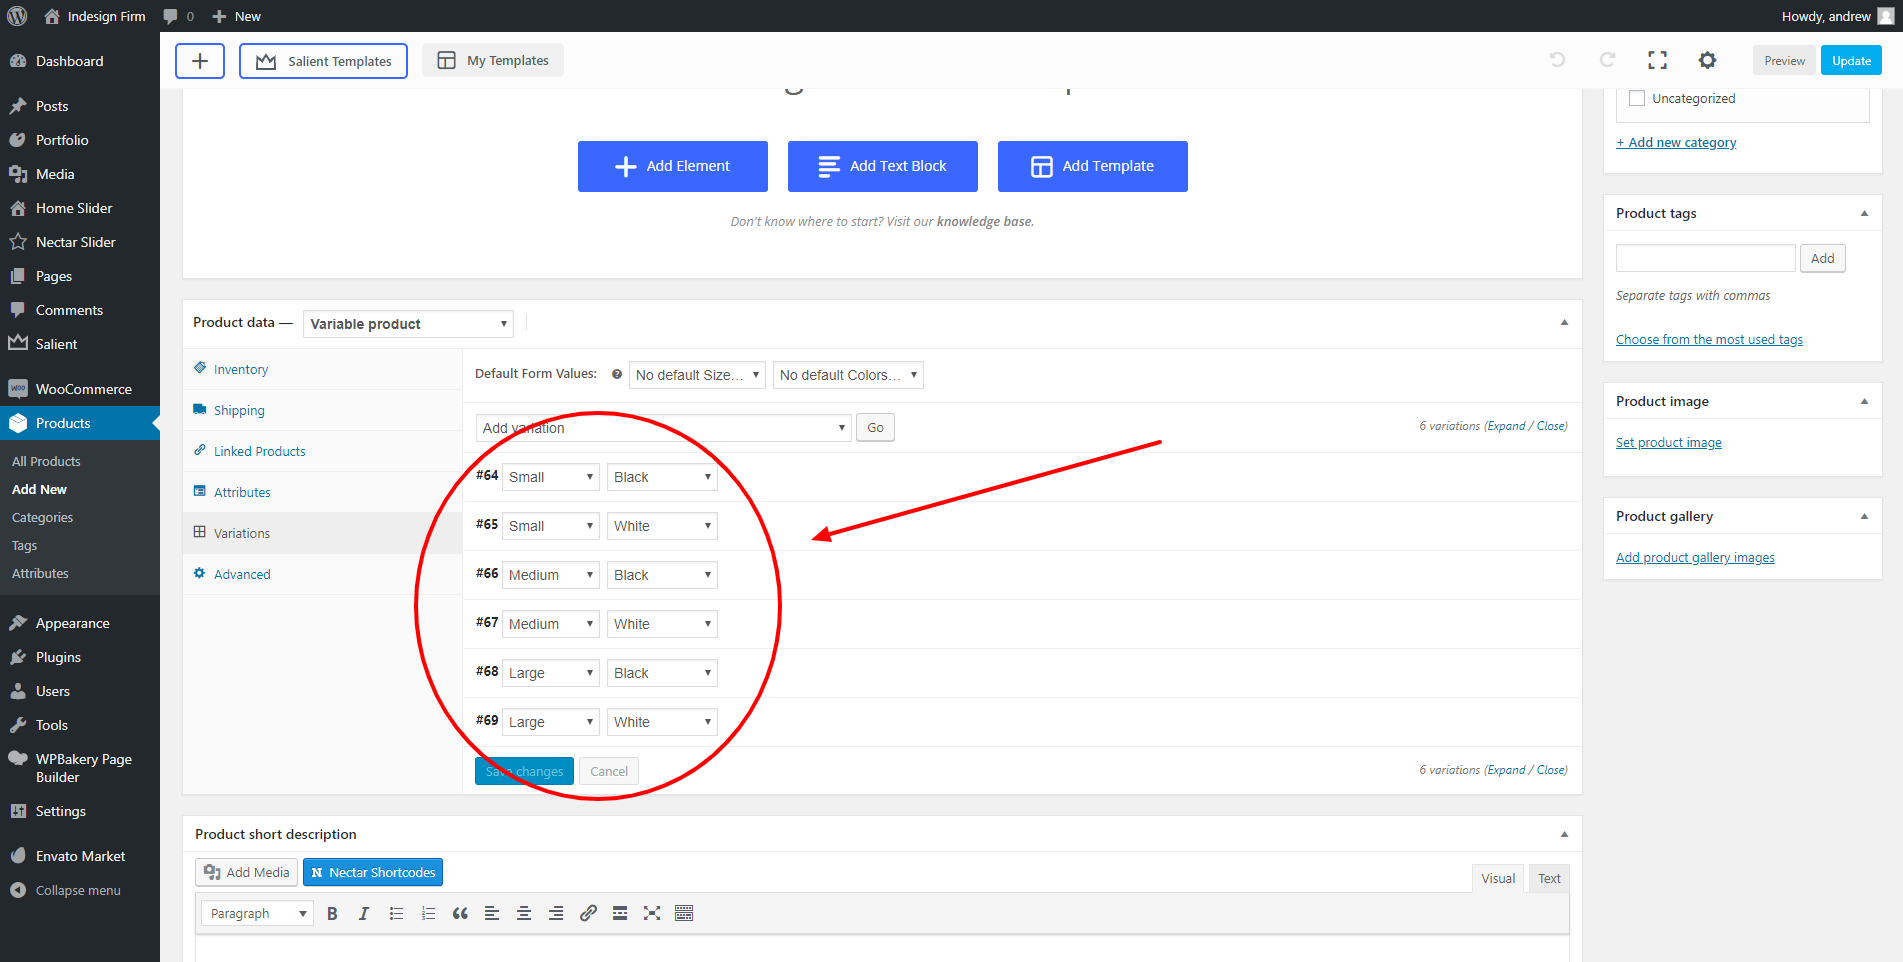Viewport: 1903px width, 962px height.
Task: Collapse the Product tags panel
Action: click(x=1864, y=213)
